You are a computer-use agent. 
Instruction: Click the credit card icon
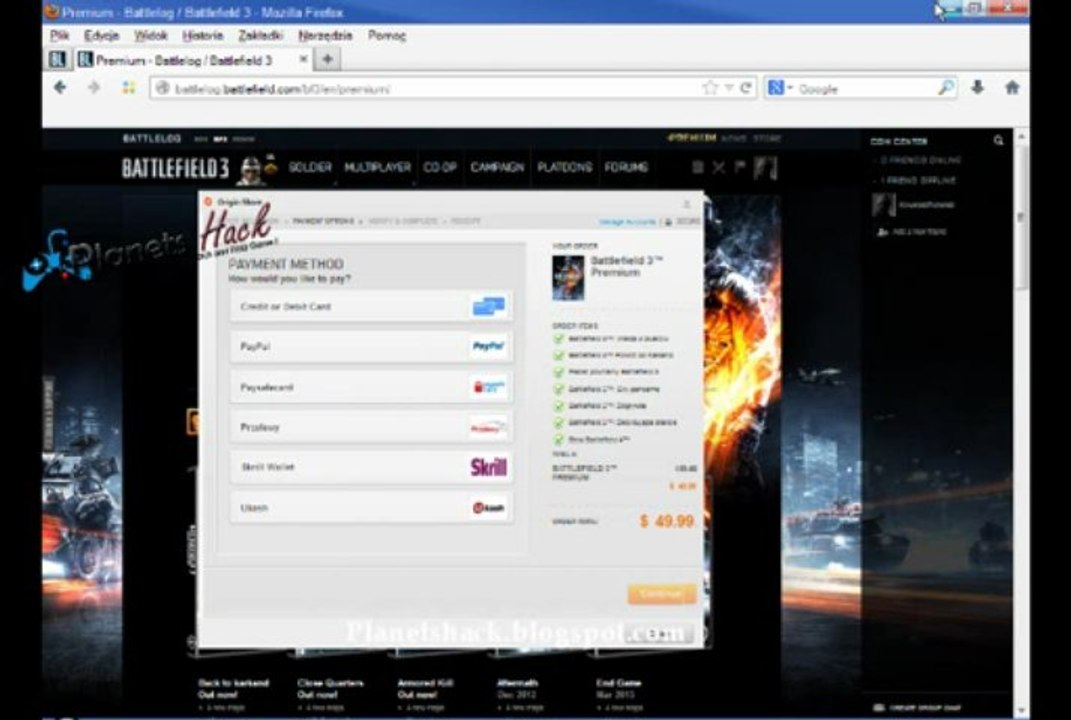(489, 306)
